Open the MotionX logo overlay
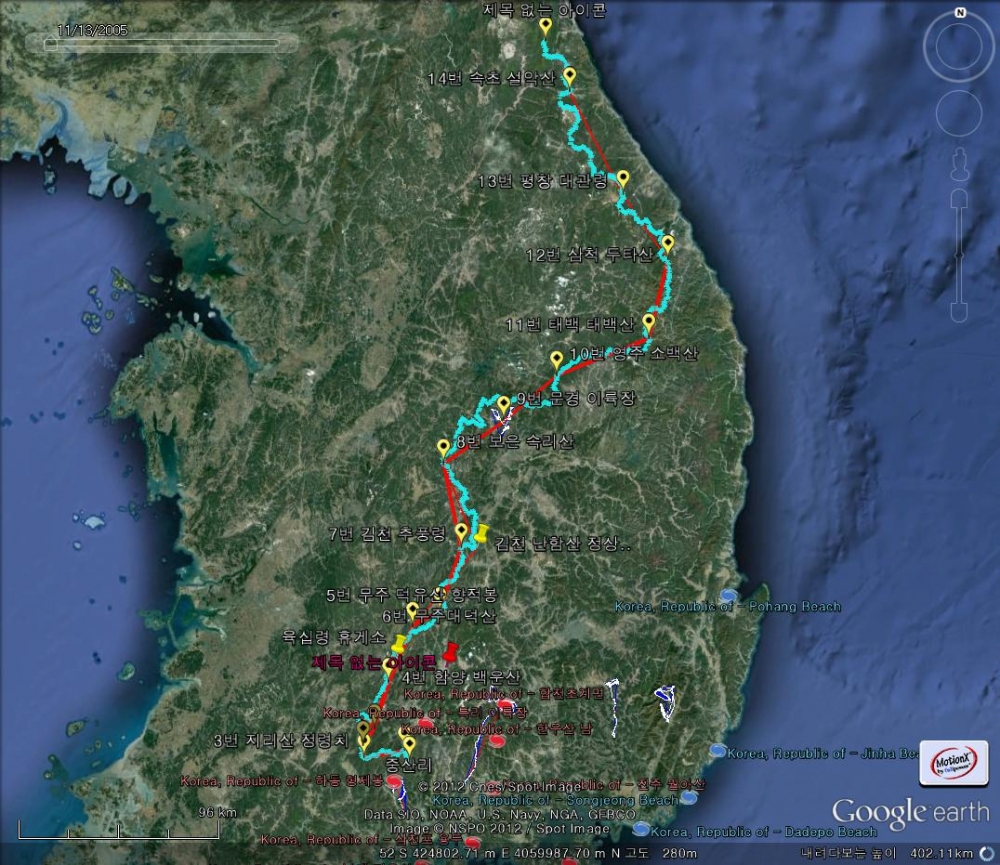 click(x=953, y=762)
